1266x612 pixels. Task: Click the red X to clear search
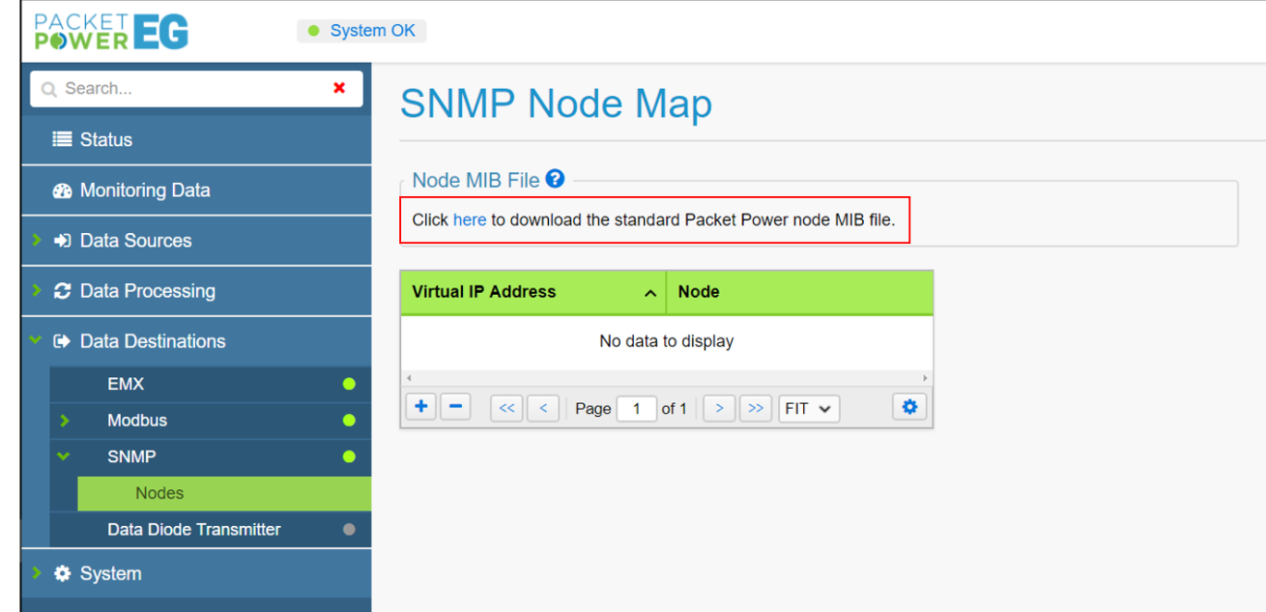pos(339,88)
